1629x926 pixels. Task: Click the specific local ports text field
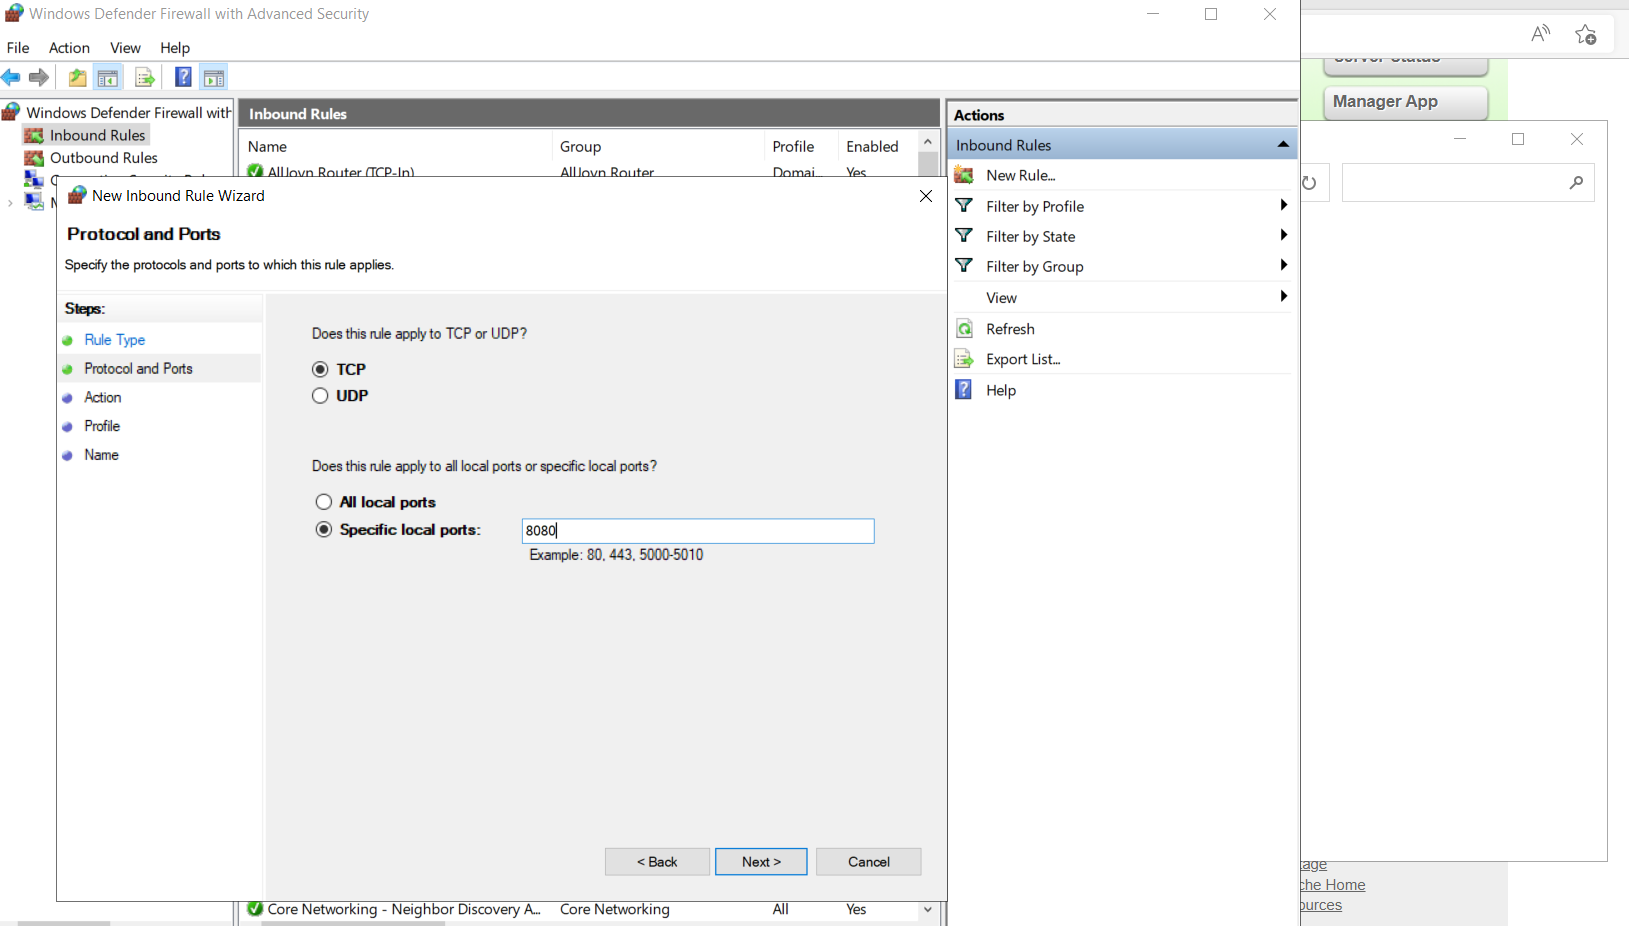698,531
